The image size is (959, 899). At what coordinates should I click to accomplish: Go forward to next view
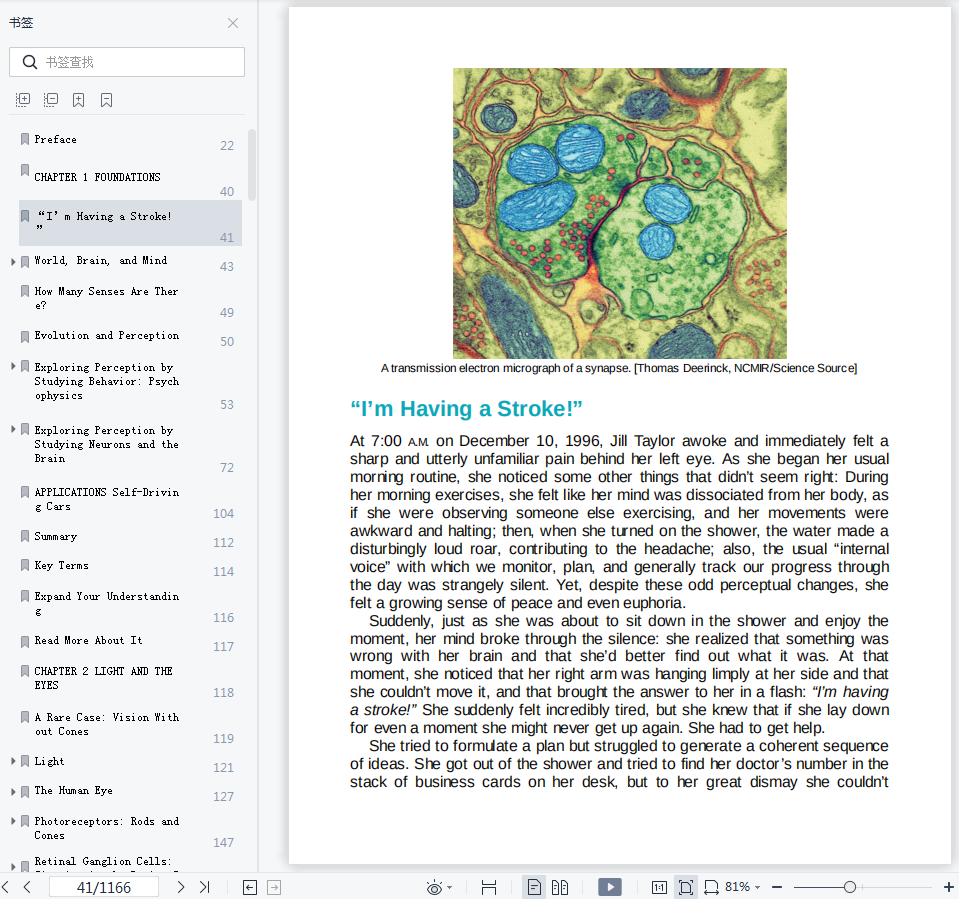click(274, 887)
